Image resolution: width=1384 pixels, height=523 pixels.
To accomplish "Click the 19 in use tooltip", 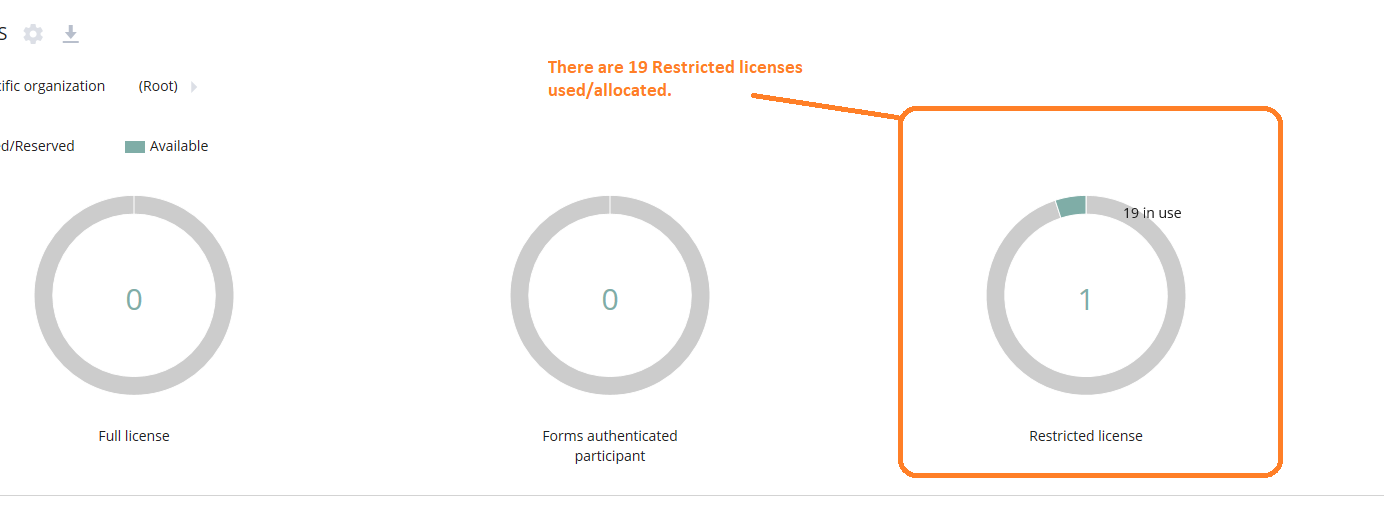I will [x=1152, y=213].
